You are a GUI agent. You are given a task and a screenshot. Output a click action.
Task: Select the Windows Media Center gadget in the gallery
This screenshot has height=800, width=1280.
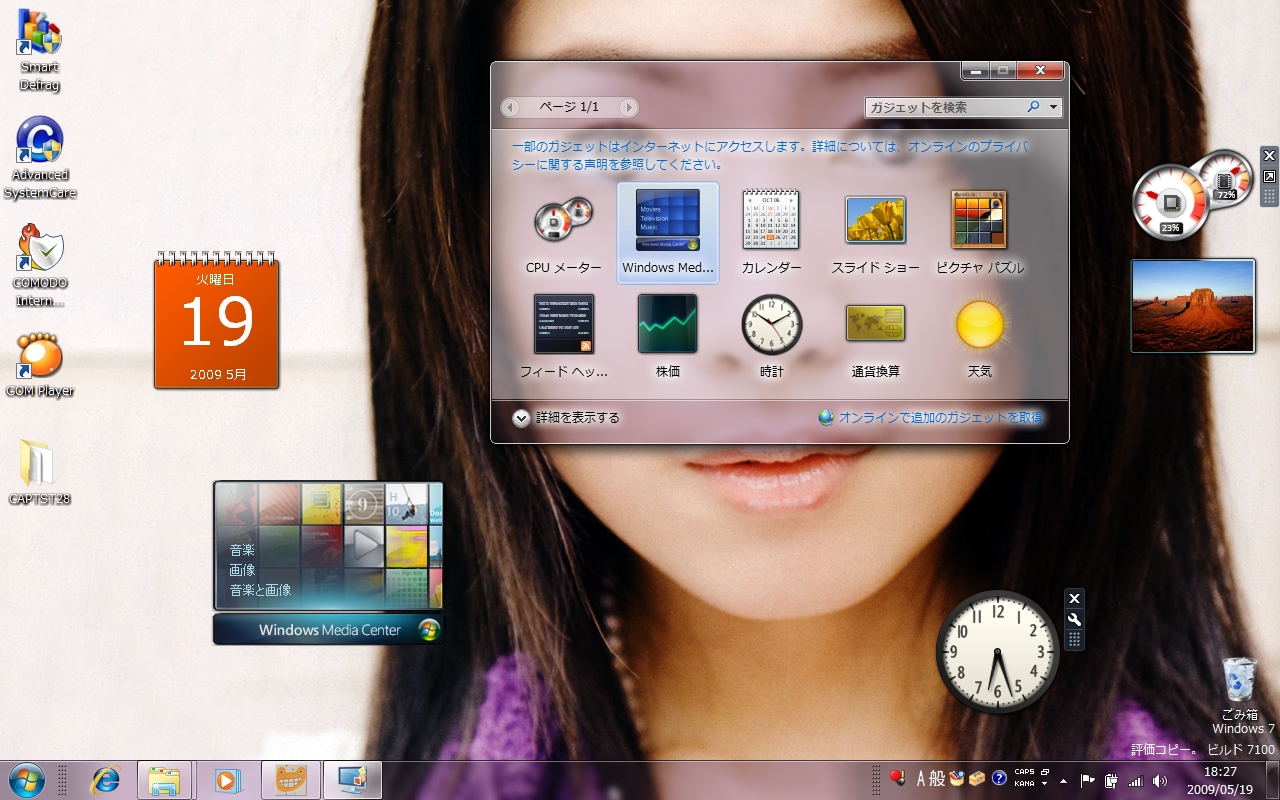[x=668, y=234]
